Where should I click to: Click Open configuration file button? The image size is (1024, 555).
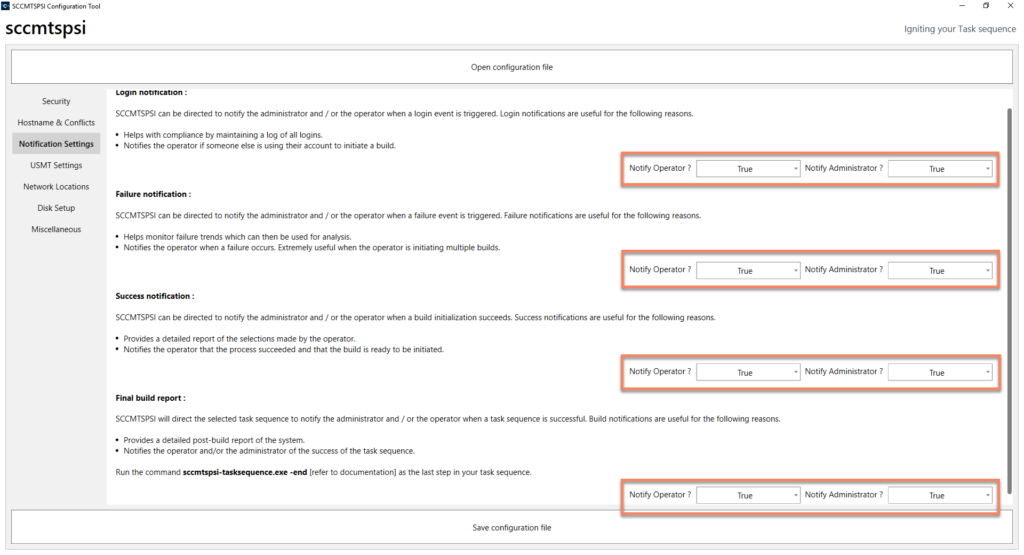point(511,67)
